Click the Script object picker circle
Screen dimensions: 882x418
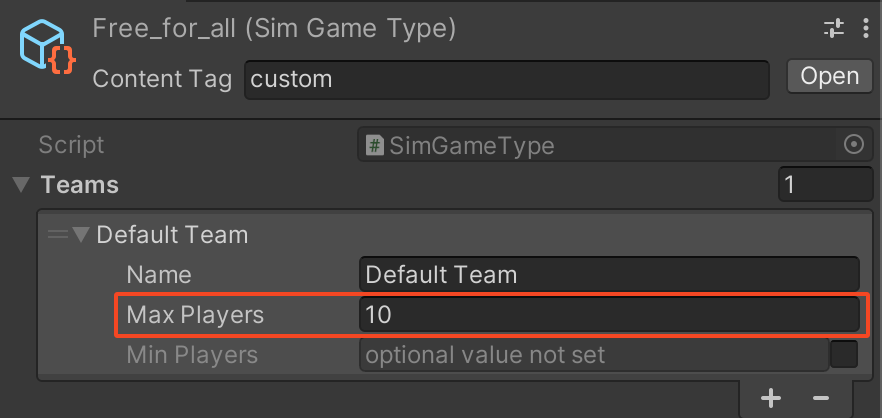pos(853,145)
